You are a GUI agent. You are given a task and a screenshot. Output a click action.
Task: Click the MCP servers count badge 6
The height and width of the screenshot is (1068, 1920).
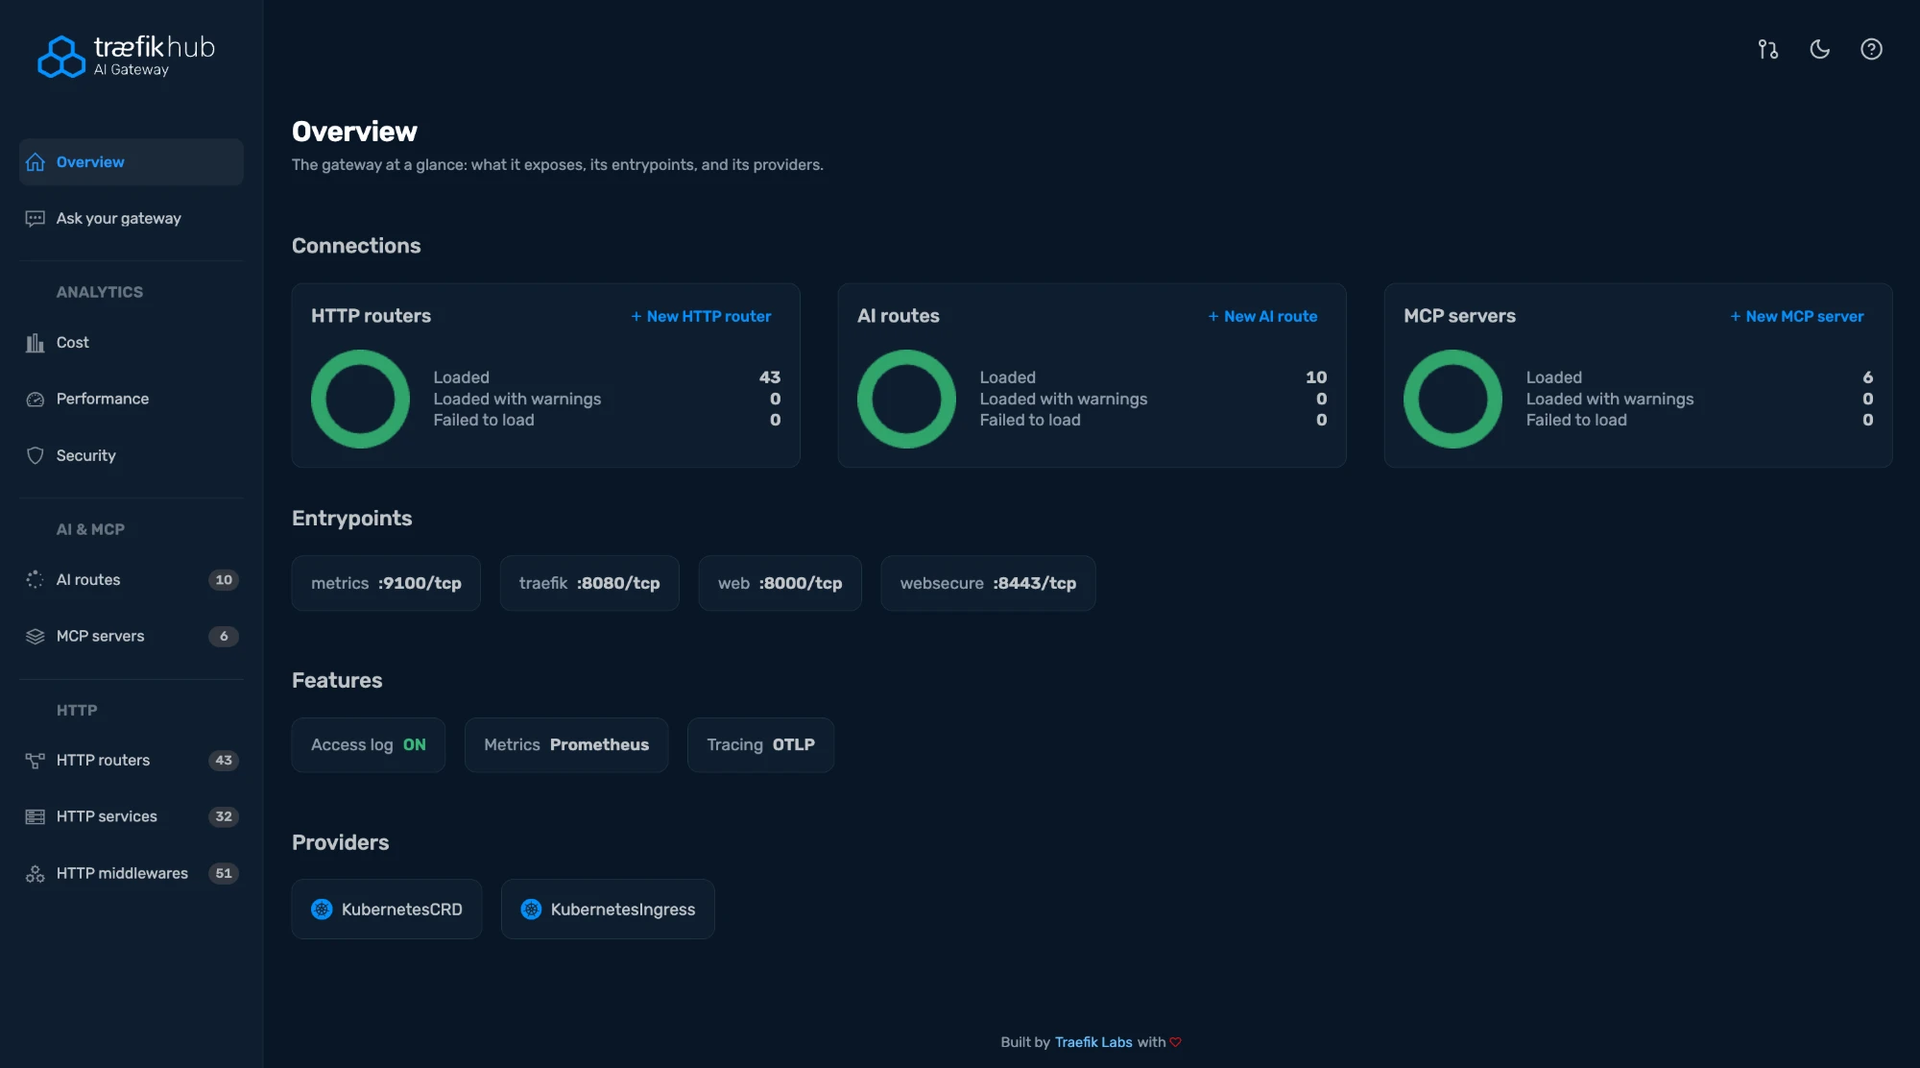click(x=224, y=636)
